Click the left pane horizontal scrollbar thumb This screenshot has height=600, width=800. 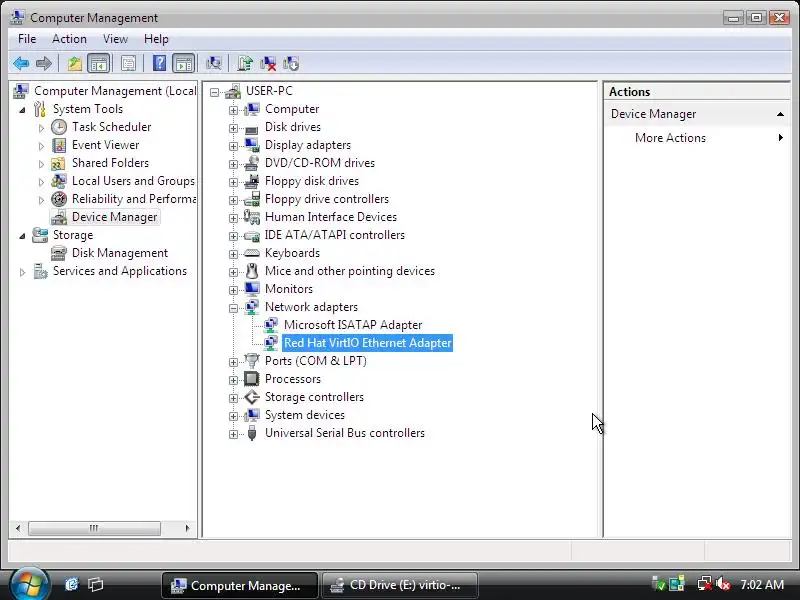(94, 528)
